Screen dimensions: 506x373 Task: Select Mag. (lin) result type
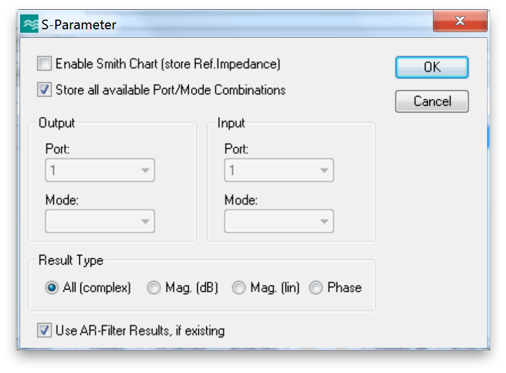point(239,287)
